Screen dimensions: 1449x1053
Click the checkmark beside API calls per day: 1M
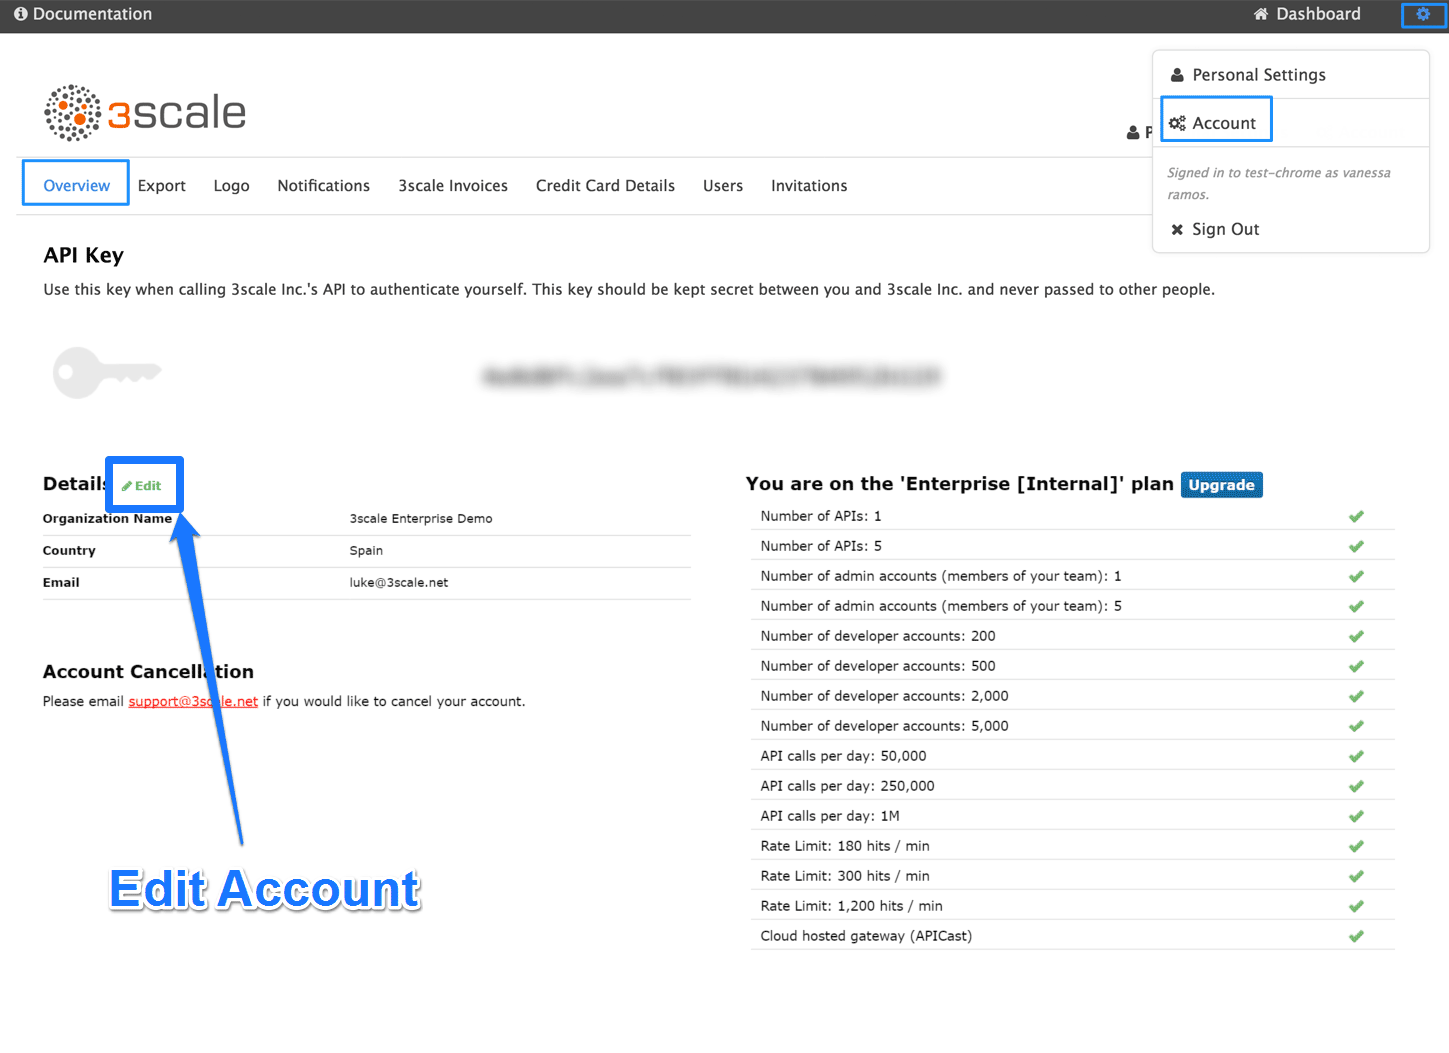pyautogui.click(x=1356, y=816)
